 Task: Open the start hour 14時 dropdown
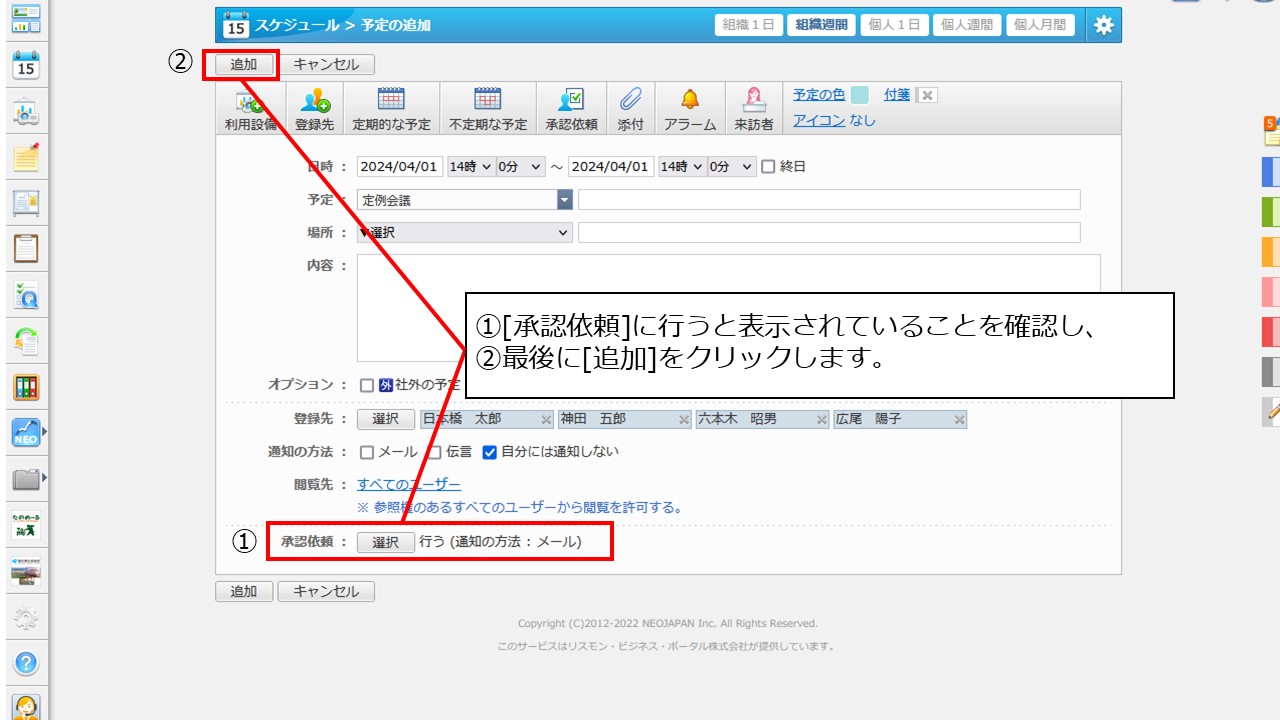[470, 167]
